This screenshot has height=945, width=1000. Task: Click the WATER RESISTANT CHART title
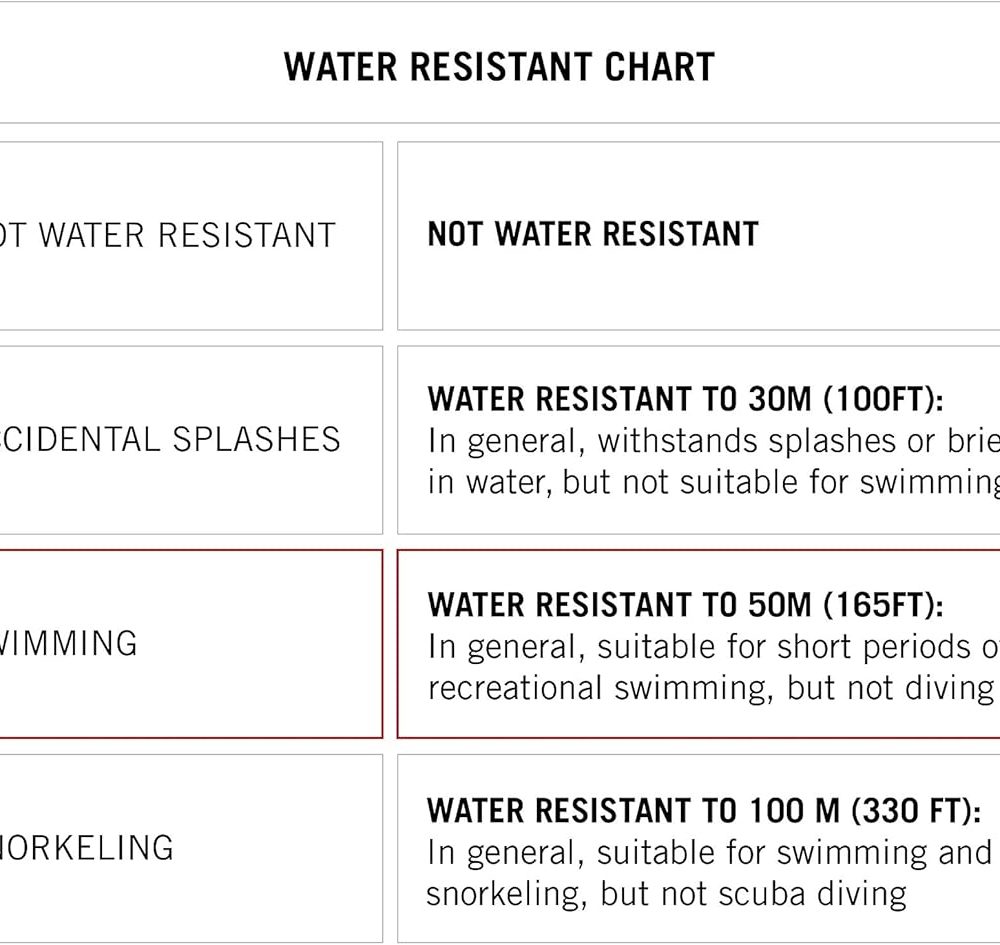click(x=499, y=67)
